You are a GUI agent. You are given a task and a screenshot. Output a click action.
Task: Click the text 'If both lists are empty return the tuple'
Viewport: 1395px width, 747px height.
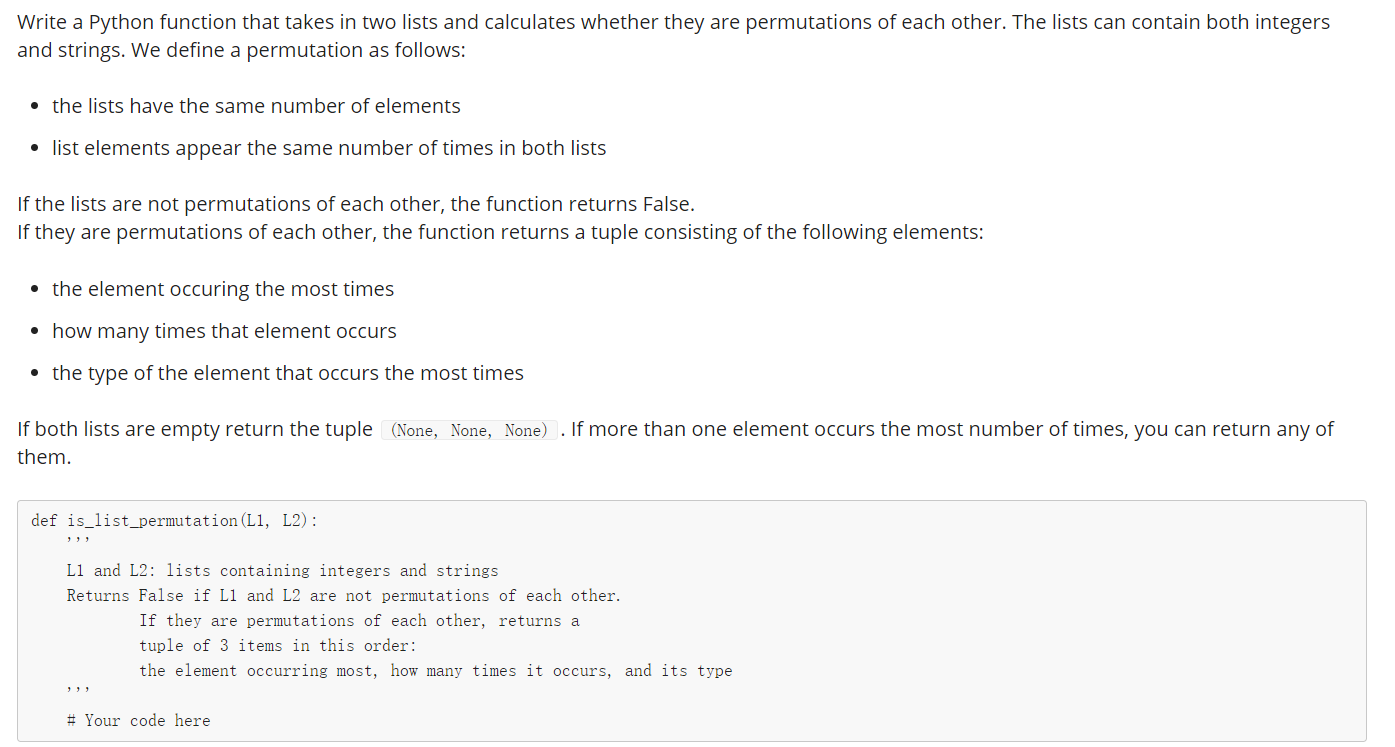point(195,430)
